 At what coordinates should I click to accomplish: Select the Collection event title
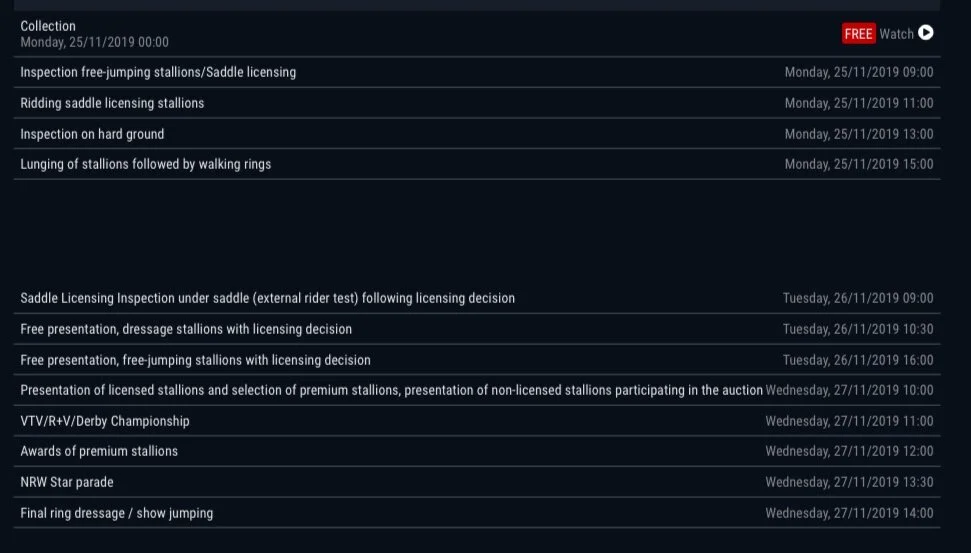point(48,26)
